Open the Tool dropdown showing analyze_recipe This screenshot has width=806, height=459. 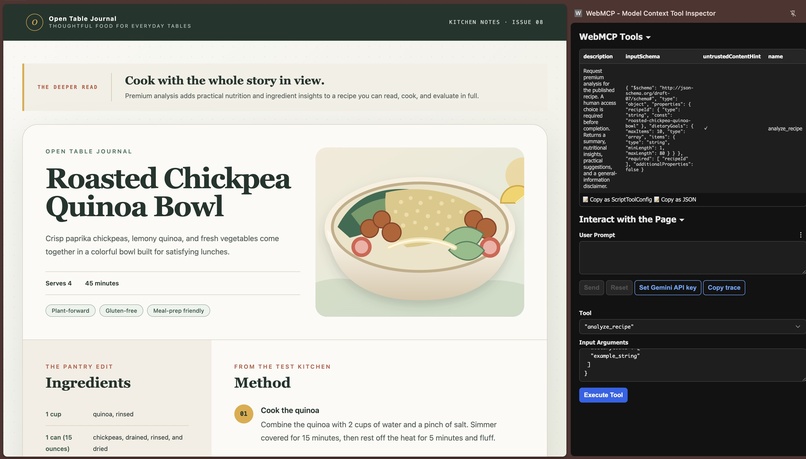tap(692, 326)
